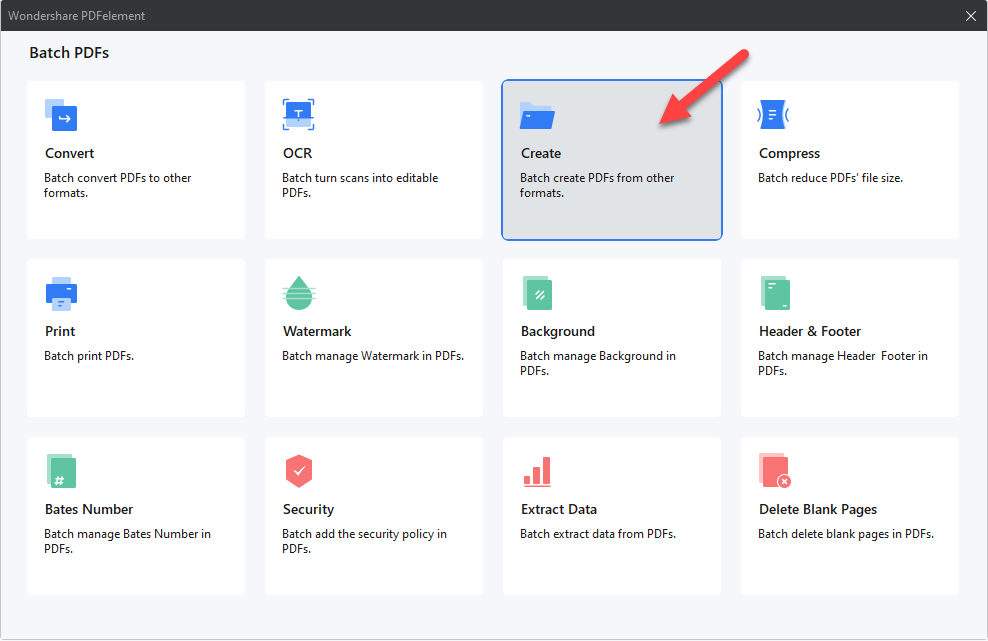Click the red shield Security icon
988x641 pixels.
(x=299, y=471)
